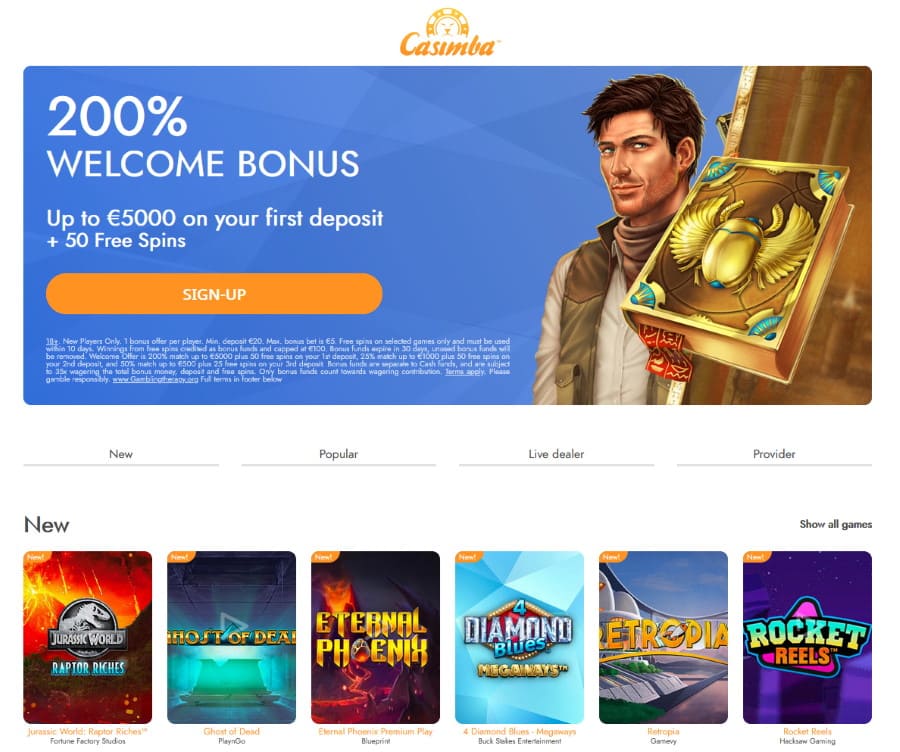This screenshot has height=752, width=900.
Task: Click the Retropia title link
Action: click(664, 731)
